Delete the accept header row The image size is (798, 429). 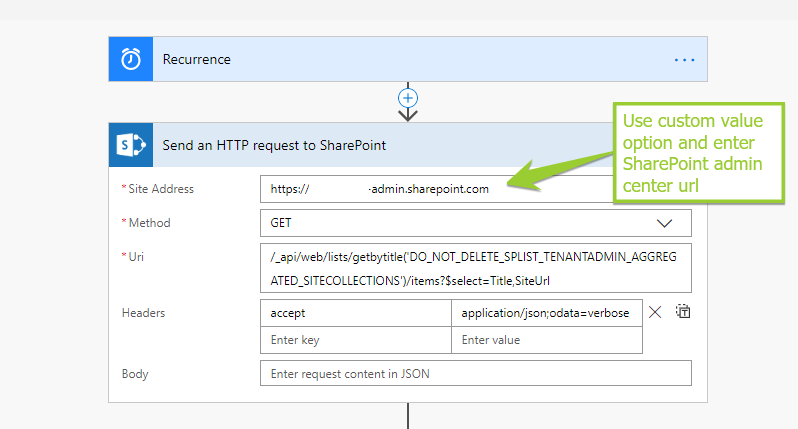[x=655, y=312]
